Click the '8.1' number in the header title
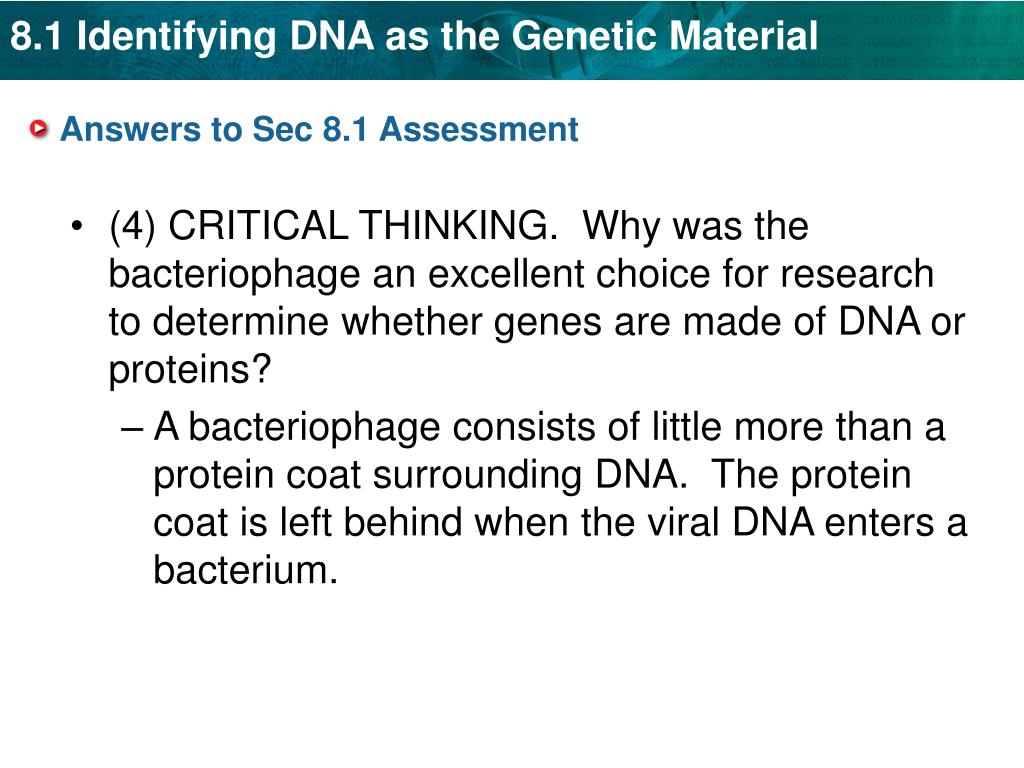 [37, 36]
